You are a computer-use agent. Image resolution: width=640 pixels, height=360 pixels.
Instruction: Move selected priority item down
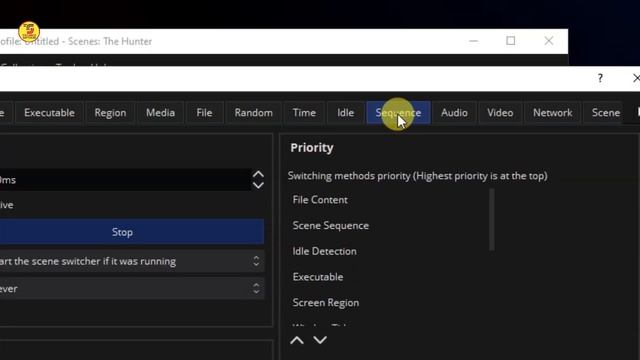pyautogui.click(x=320, y=340)
